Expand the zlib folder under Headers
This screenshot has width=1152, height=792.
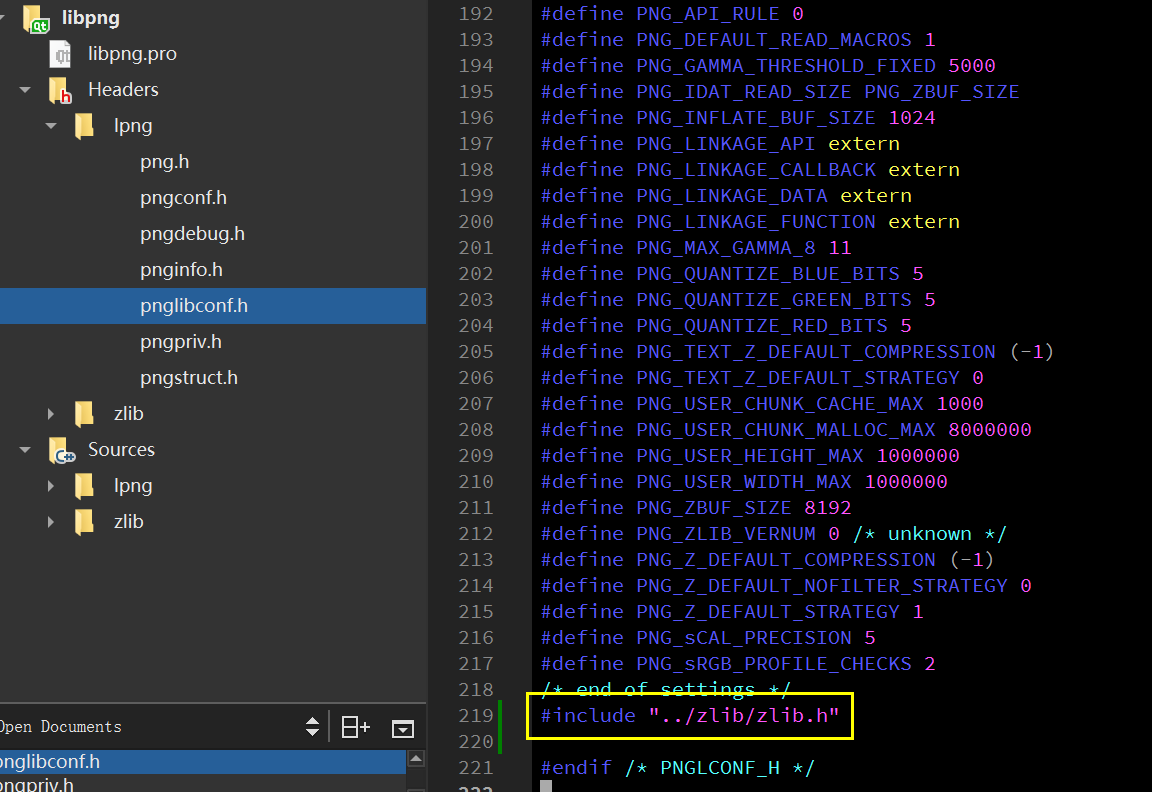[x=51, y=413]
